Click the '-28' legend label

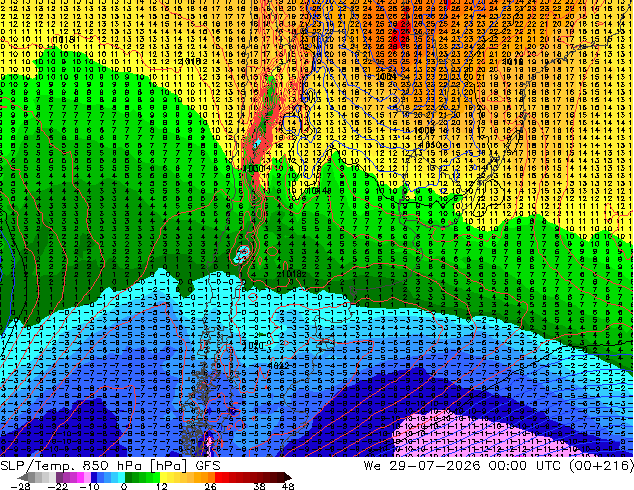click(x=20, y=486)
